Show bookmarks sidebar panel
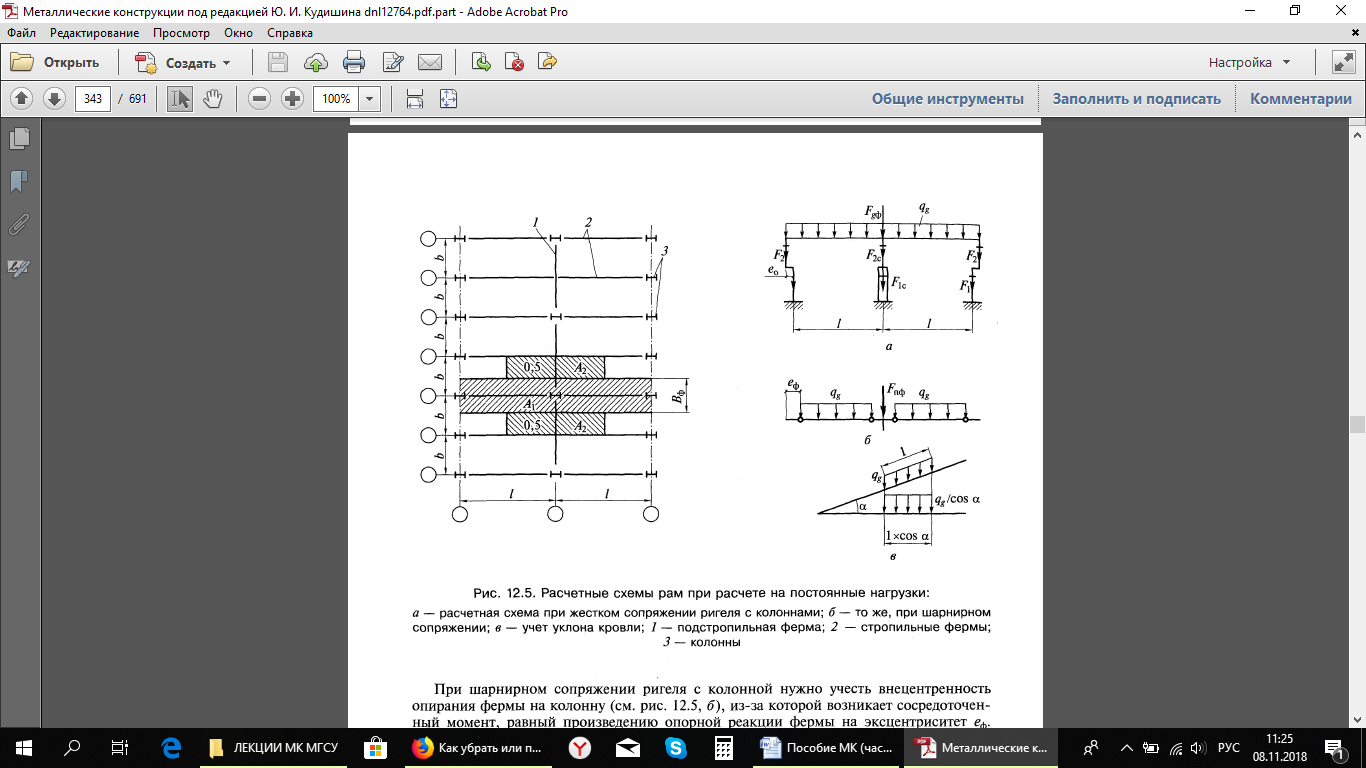The image size is (1366, 768). click(19, 181)
